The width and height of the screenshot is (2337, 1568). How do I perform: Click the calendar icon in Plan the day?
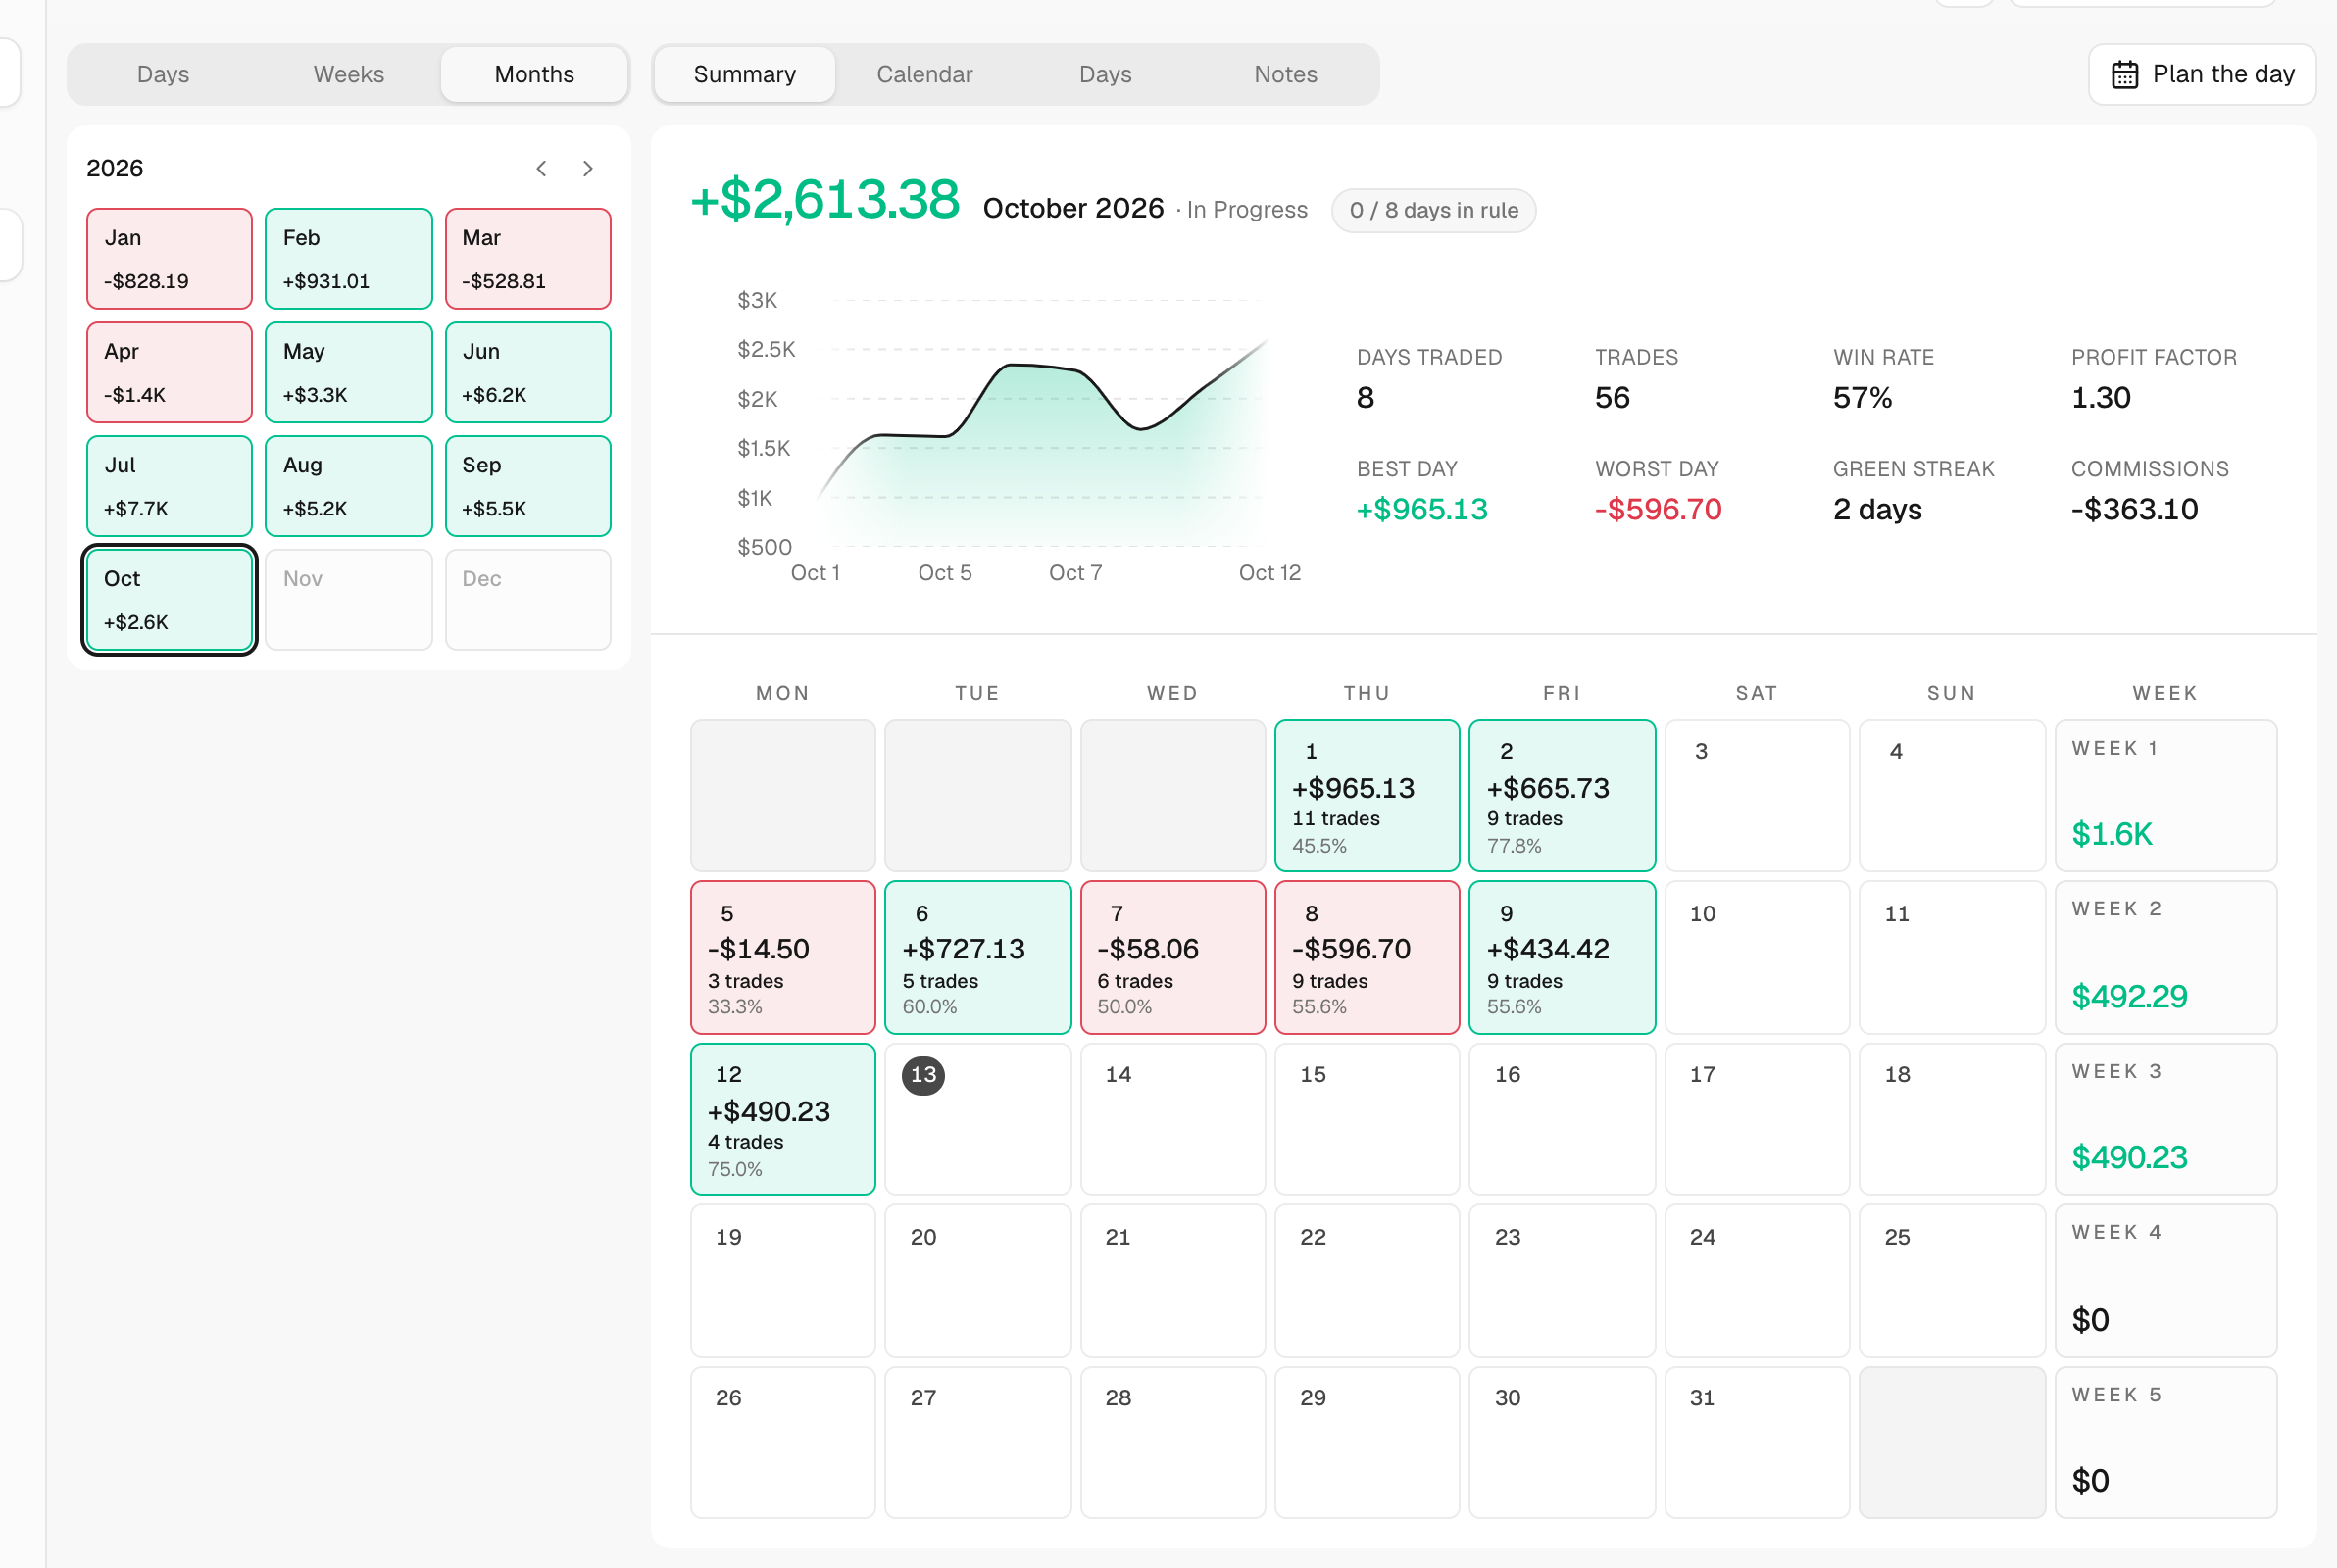(2124, 75)
